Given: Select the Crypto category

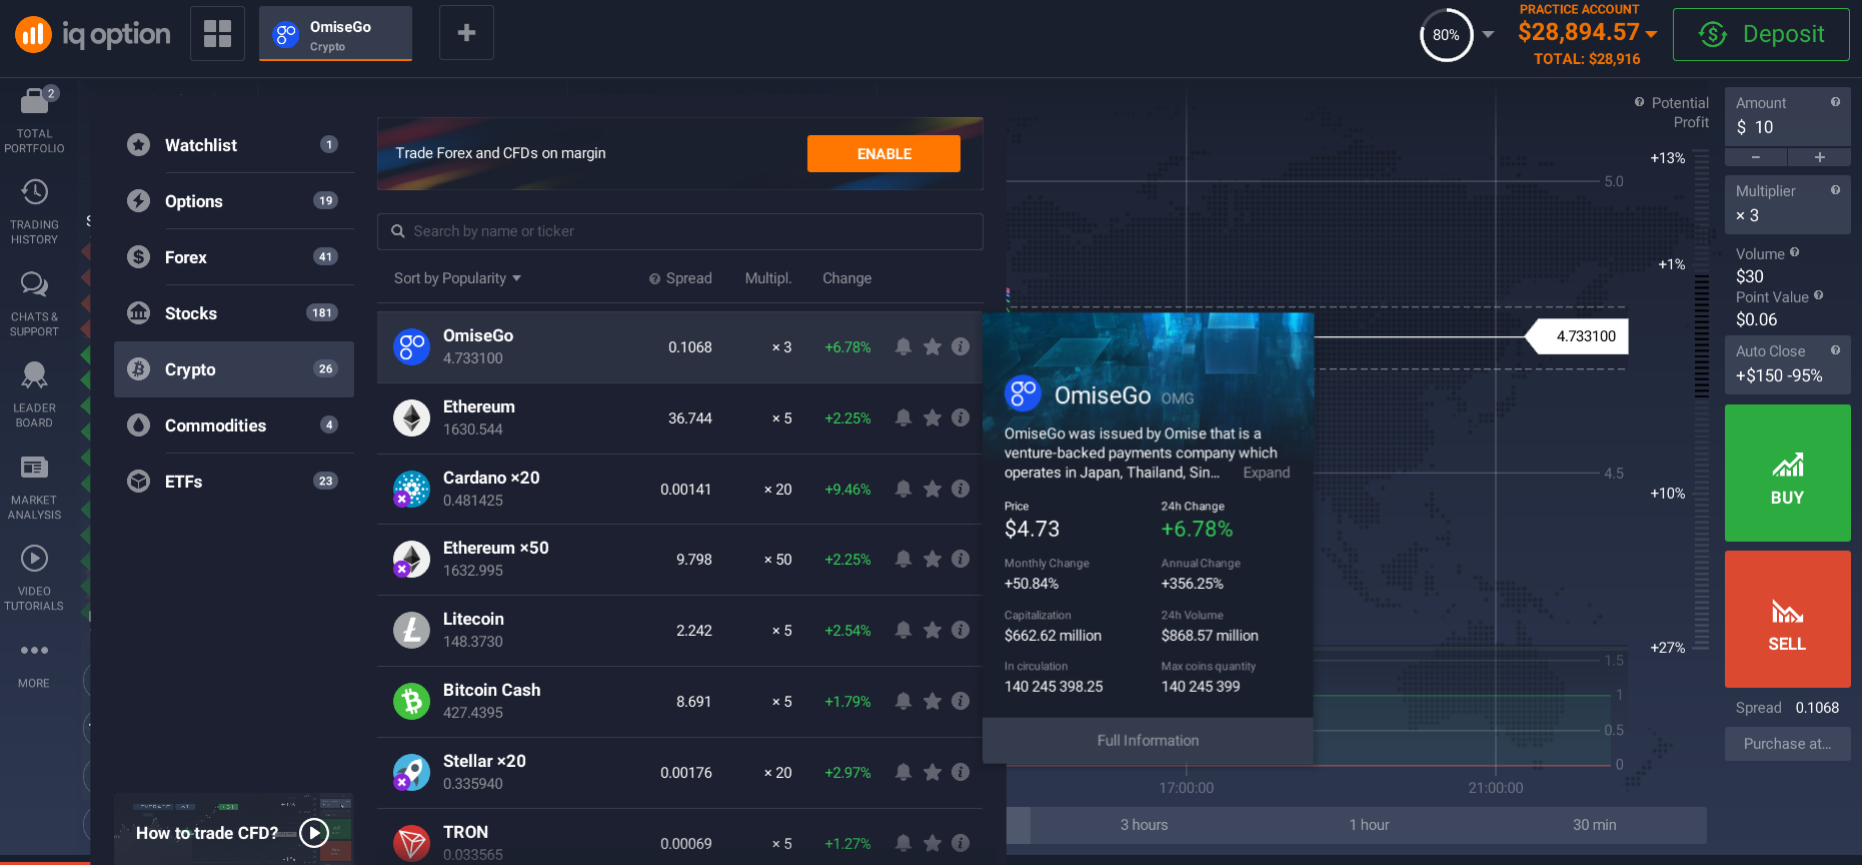Looking at the screenshot, I should tap(234, 369).
